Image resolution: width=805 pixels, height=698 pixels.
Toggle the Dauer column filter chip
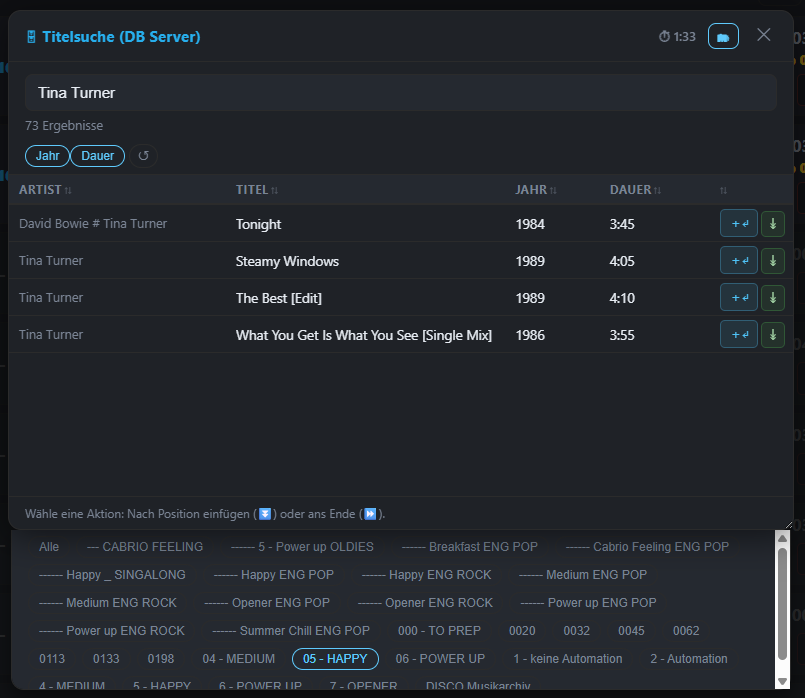[98, 156]
